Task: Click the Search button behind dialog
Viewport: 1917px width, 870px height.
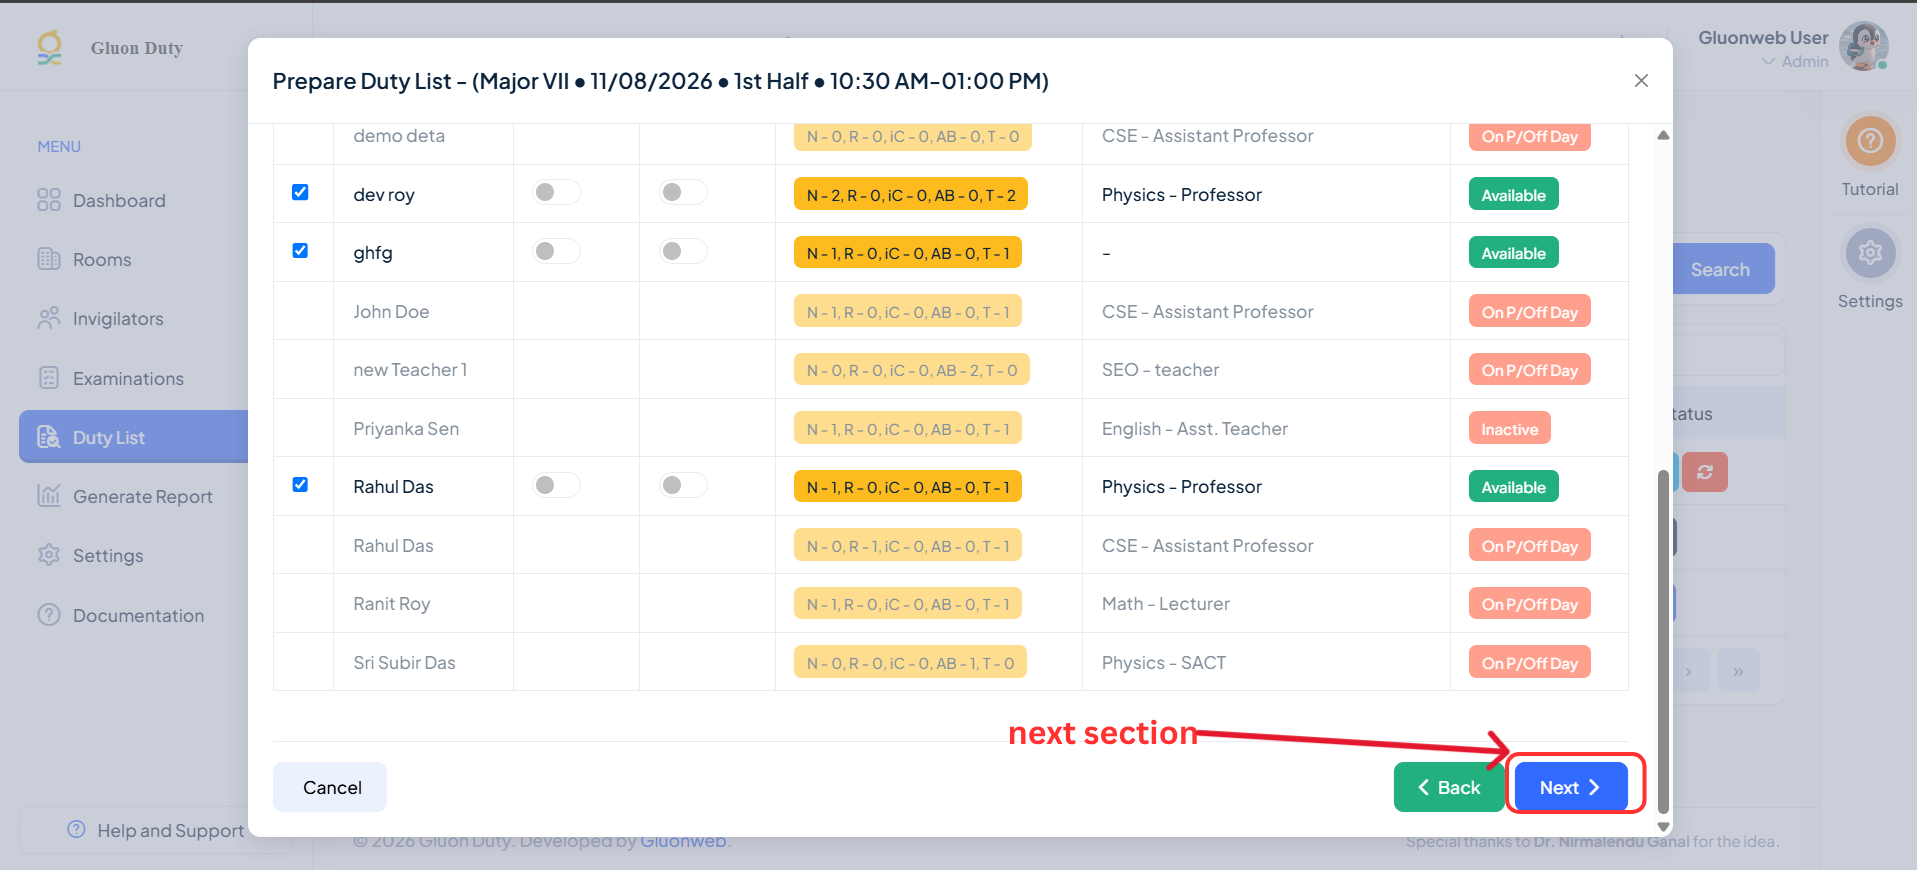Action: pos(1724,269)
